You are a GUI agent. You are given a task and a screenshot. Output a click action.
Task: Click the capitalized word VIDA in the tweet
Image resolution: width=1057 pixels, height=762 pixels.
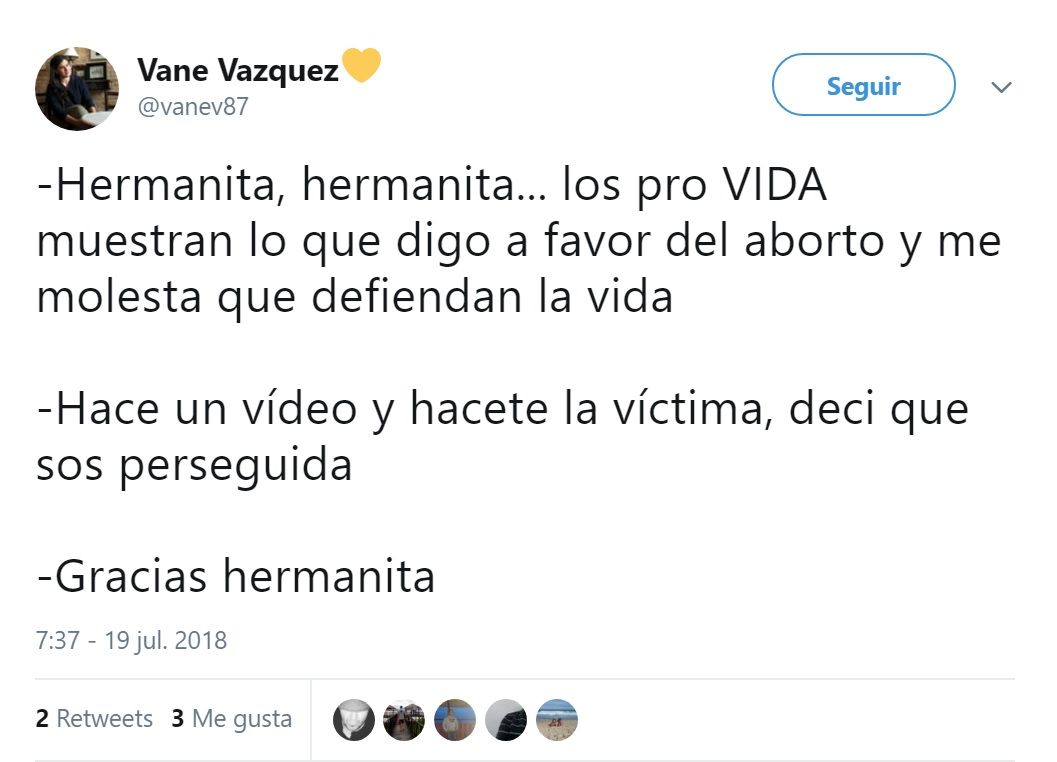775,184
